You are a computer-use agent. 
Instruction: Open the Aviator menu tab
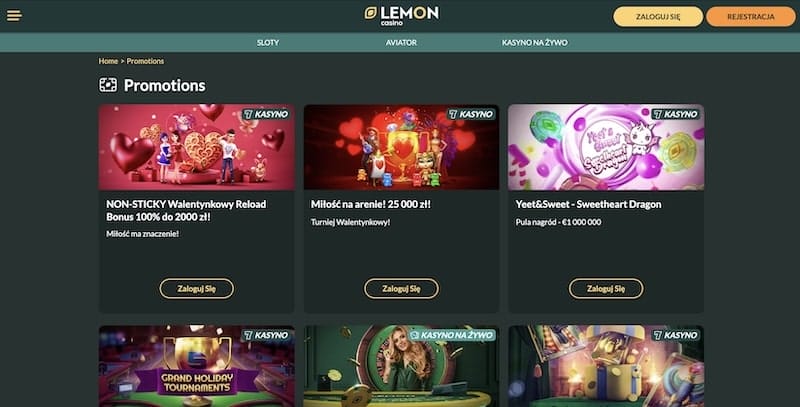[401, 42]
